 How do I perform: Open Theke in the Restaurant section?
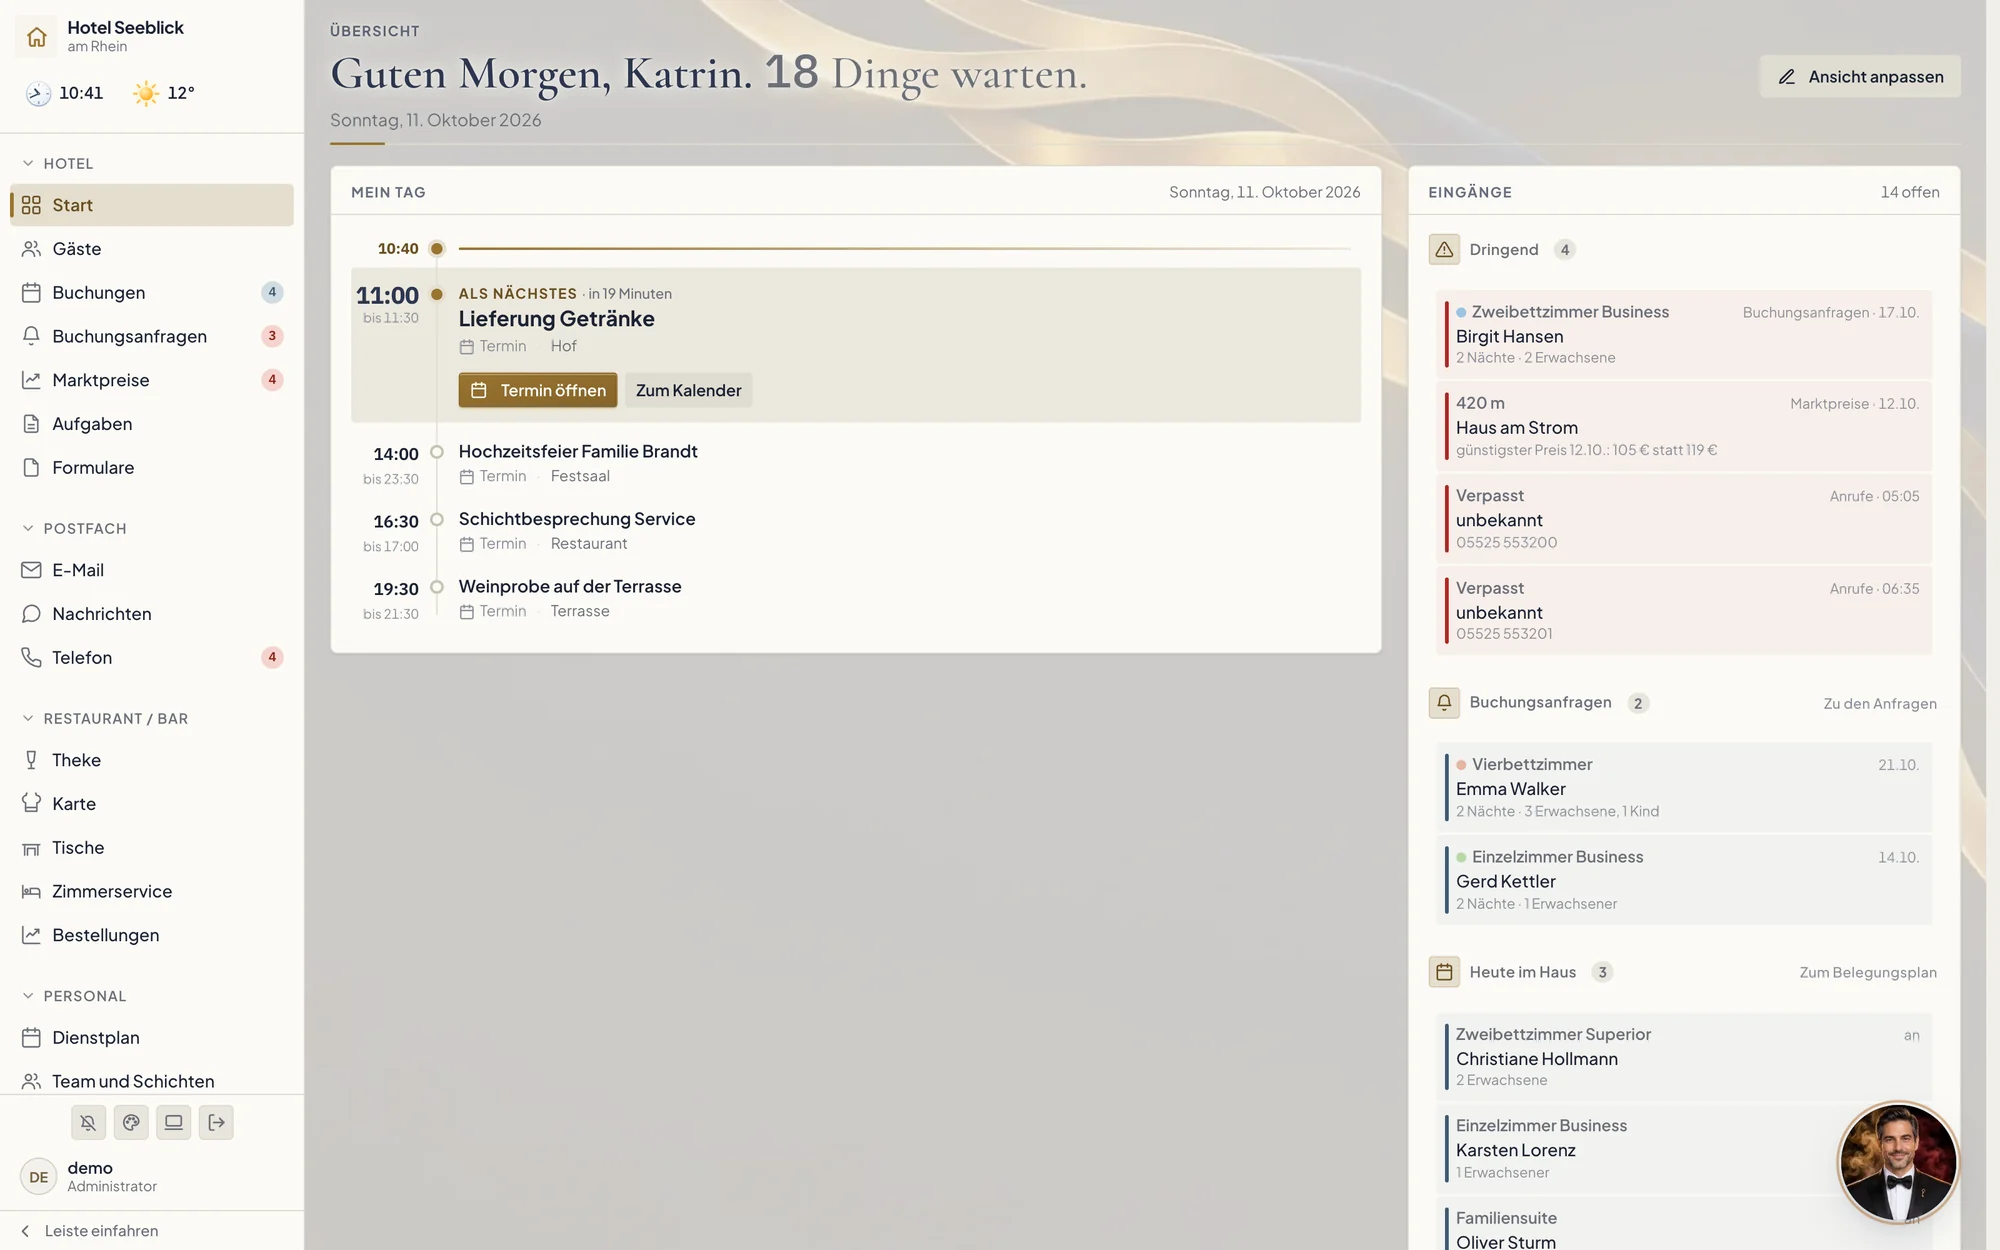coord(152,760)
